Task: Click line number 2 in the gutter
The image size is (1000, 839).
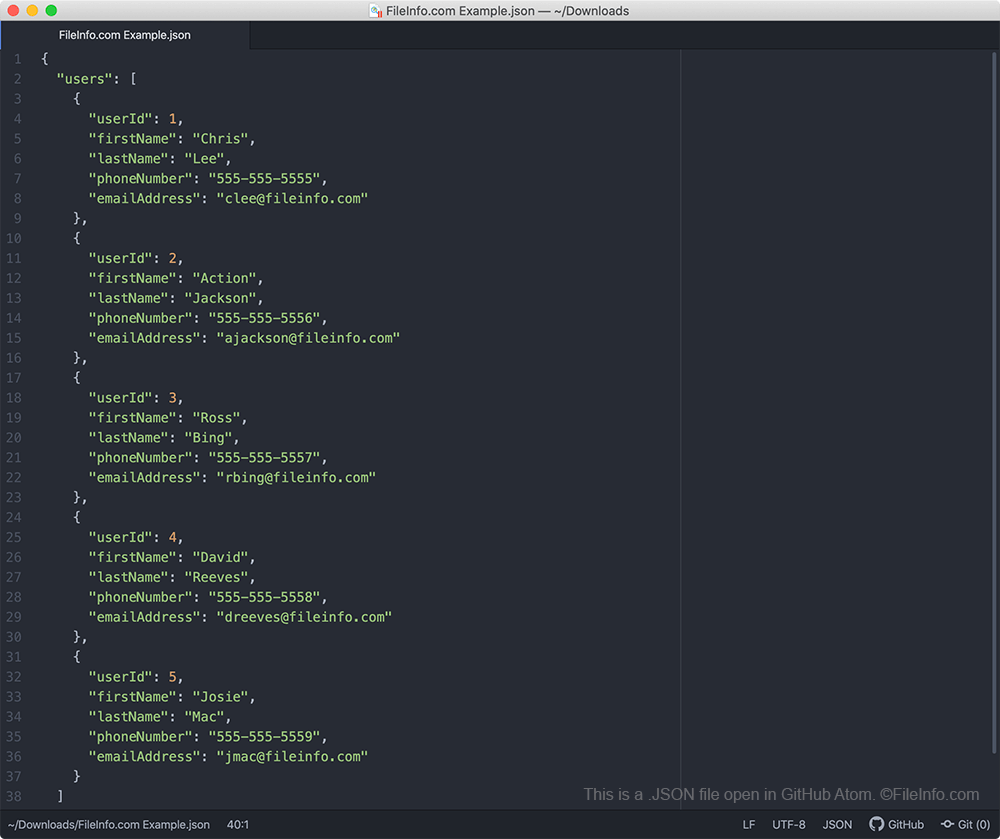Action: pos(17,79)
